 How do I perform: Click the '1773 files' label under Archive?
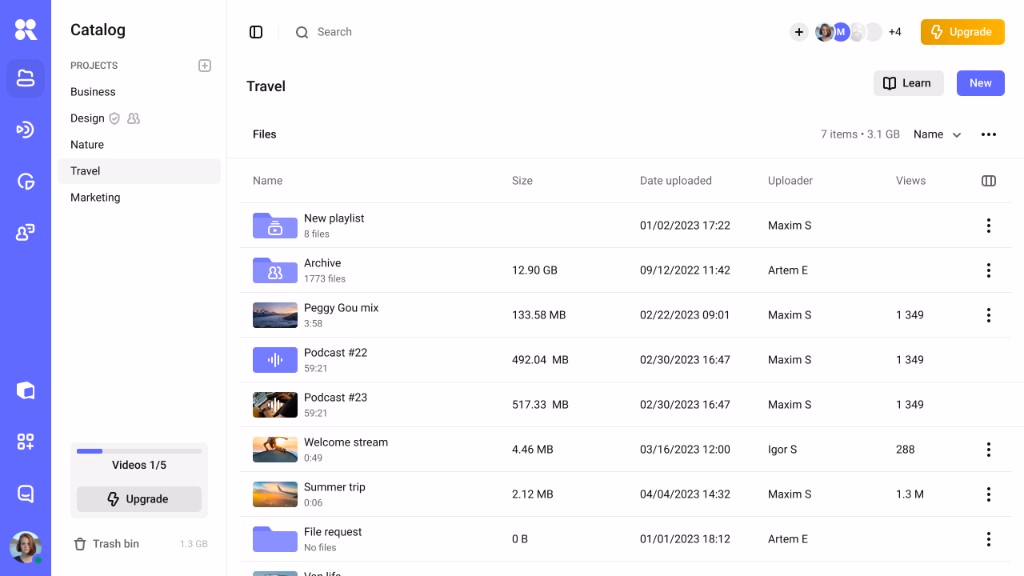click(x=325, y=279)
